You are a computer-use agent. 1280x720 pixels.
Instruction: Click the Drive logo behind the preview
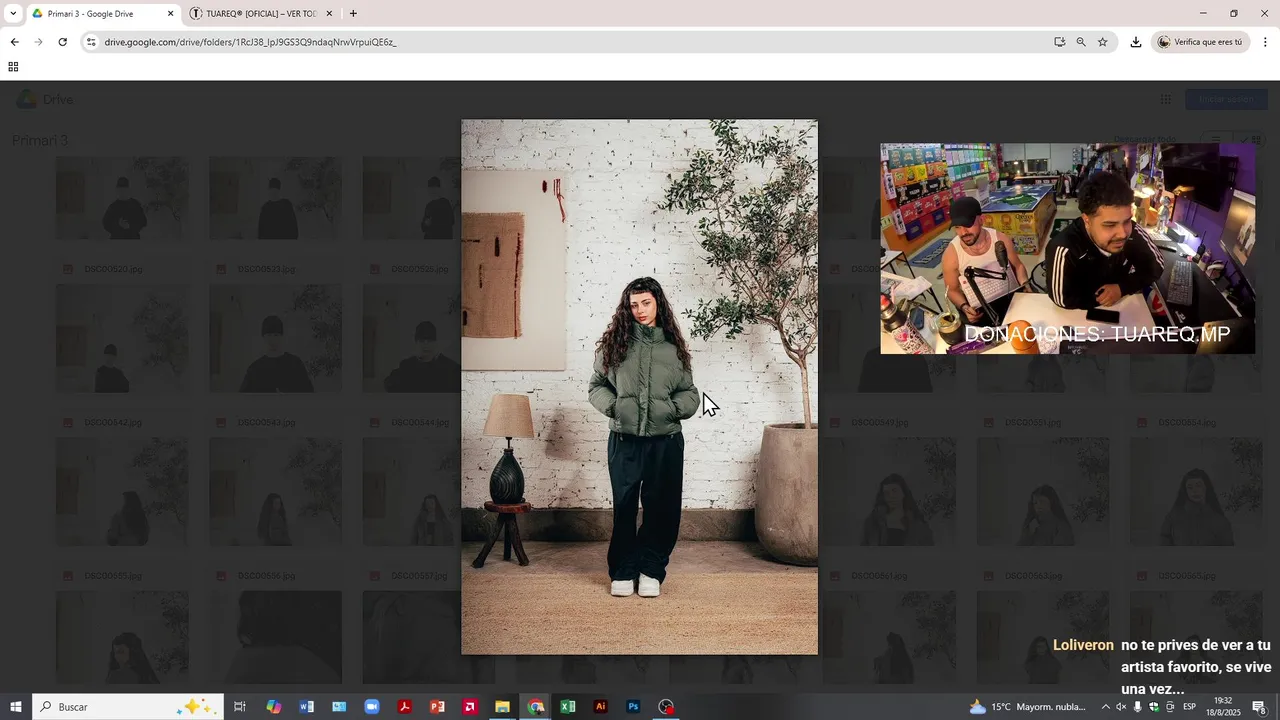tap(46, 99)
